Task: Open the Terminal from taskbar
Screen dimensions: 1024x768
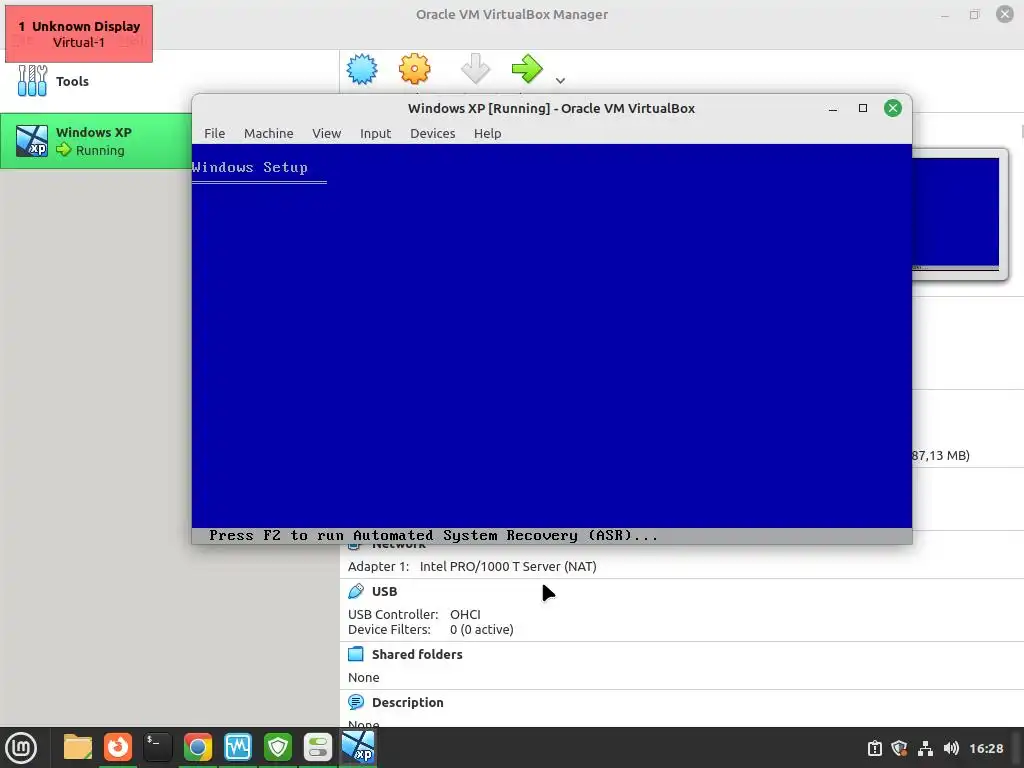Action: pos(158,748)
